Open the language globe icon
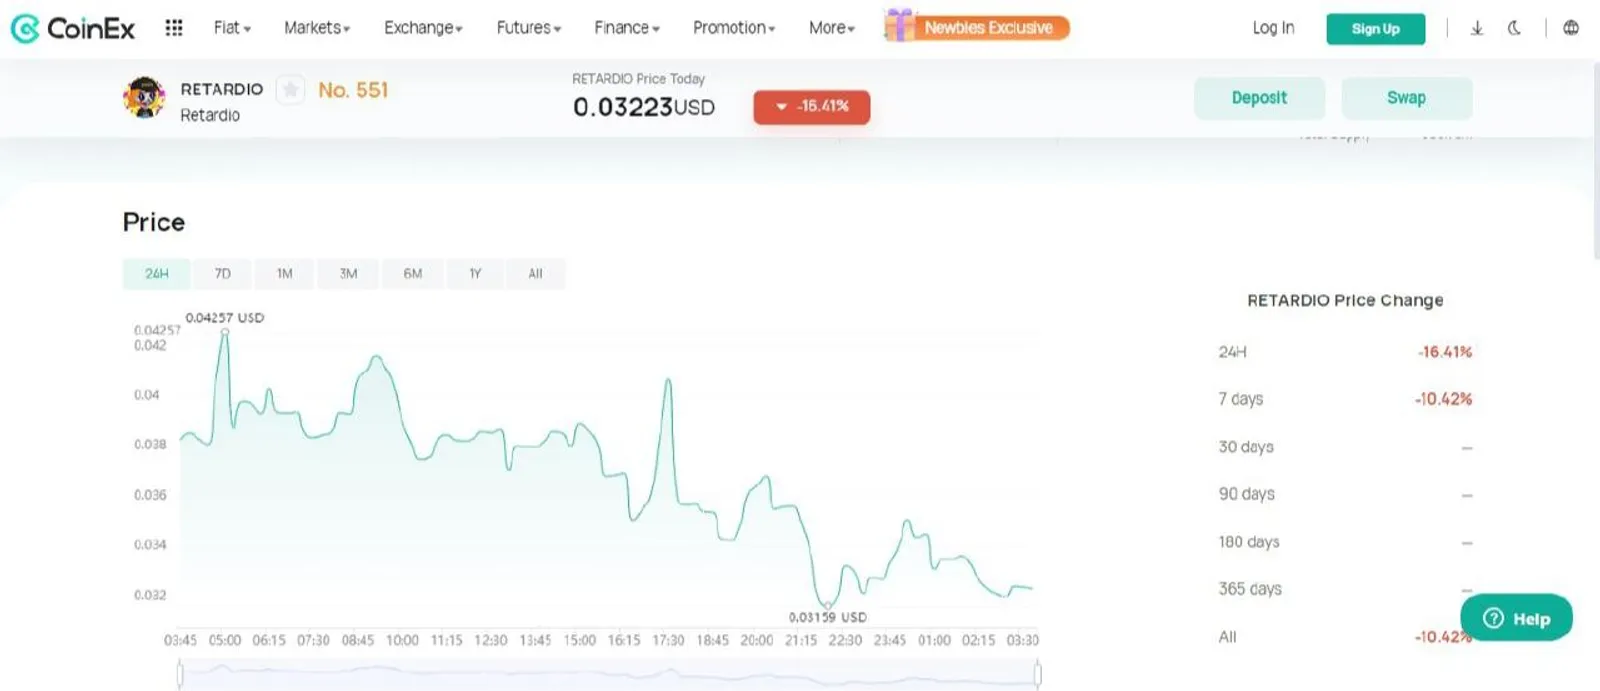Screen dimensions: 1600x691 point(1571,28)
